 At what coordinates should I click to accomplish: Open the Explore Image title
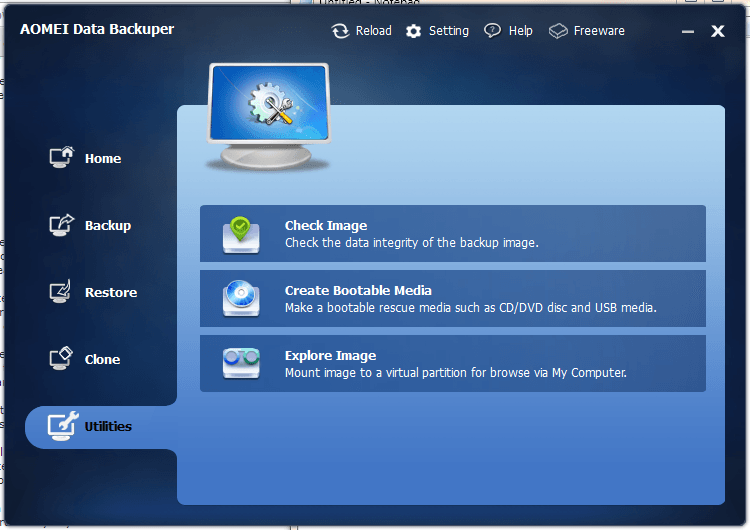click(x=331, y=355)
